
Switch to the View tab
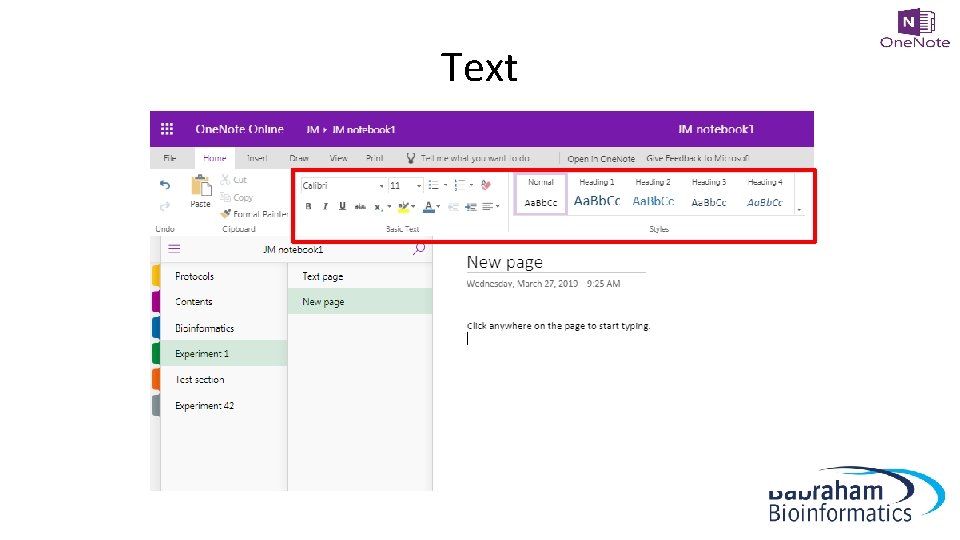click(339, 158)
